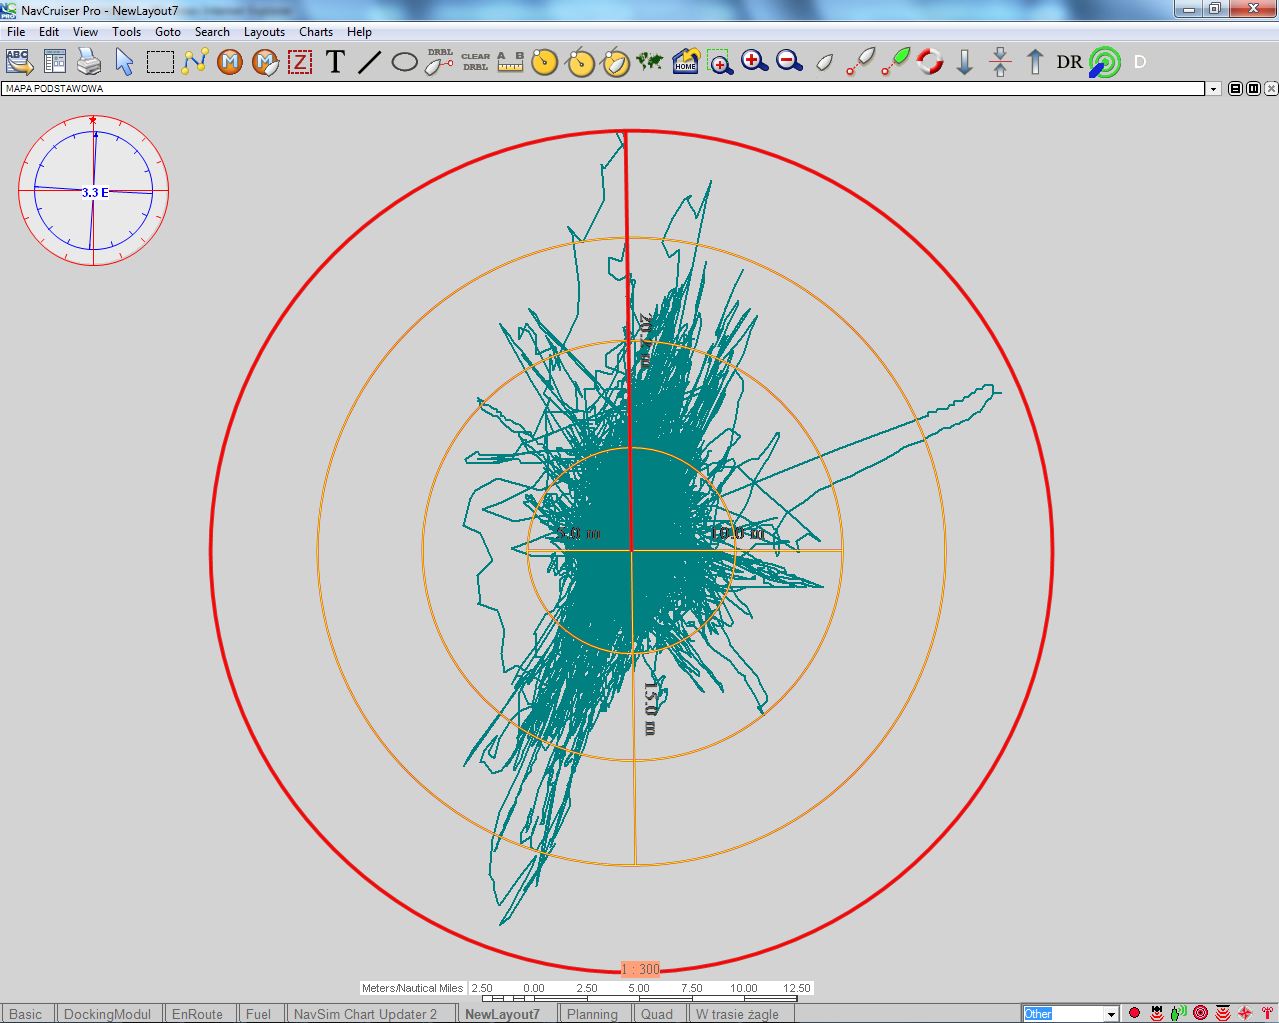Click the zoom in magnifier
Viewport: 1279px width, 1023px height.
click(754, 62)
